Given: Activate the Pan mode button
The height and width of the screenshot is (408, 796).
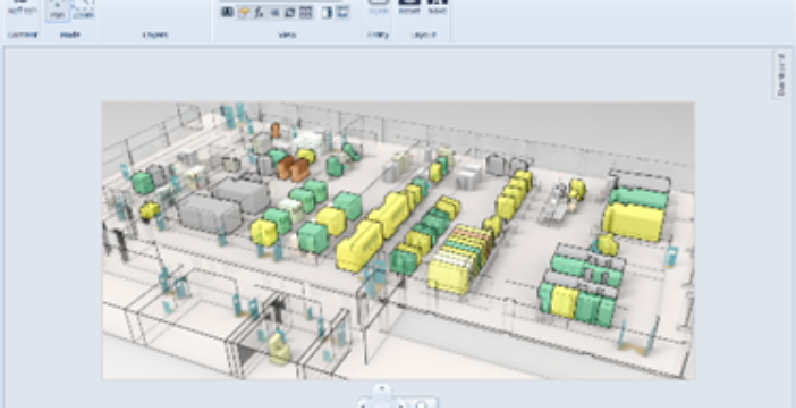Looking at the screenshot, I should point(57,12).
